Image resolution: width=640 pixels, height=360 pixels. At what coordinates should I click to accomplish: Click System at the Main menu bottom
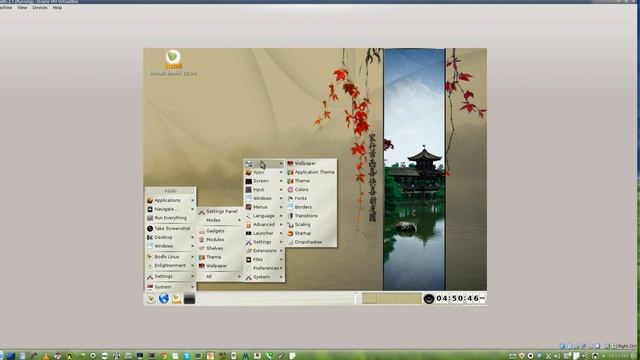[x=170, y=287]
